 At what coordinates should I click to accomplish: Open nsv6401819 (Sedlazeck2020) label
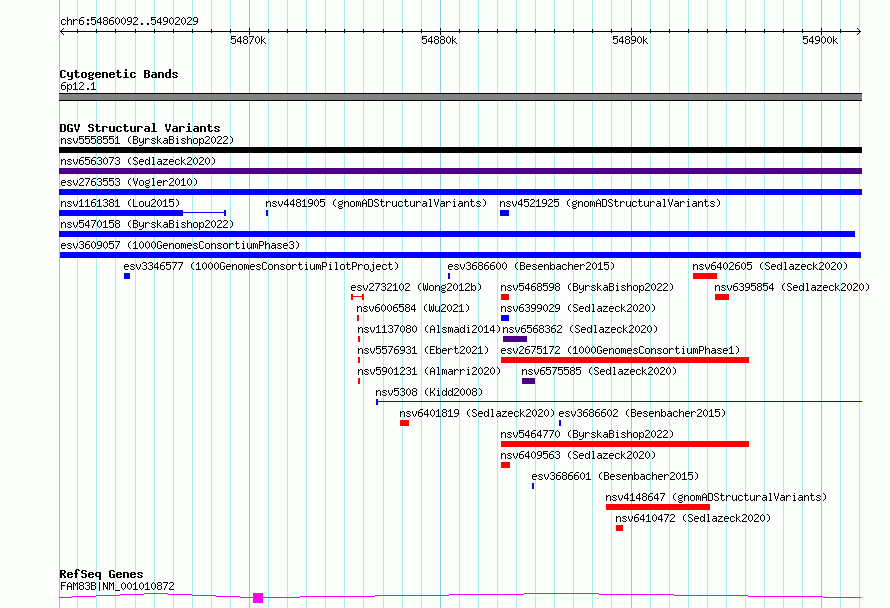click(x=477, y=413)
